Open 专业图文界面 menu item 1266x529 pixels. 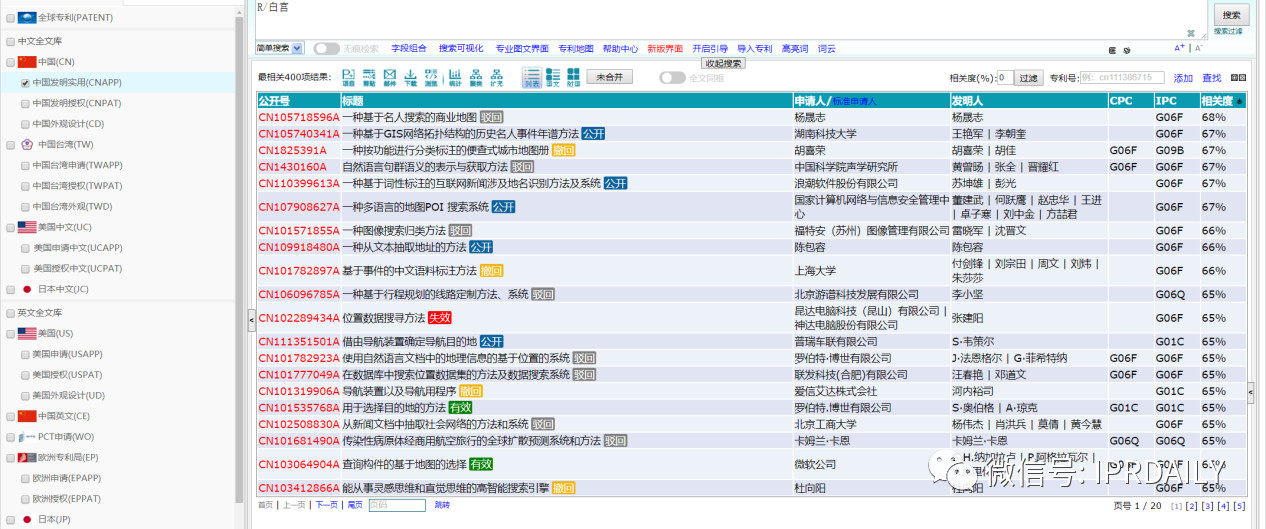pyautogui.click(x=522, y=48)
